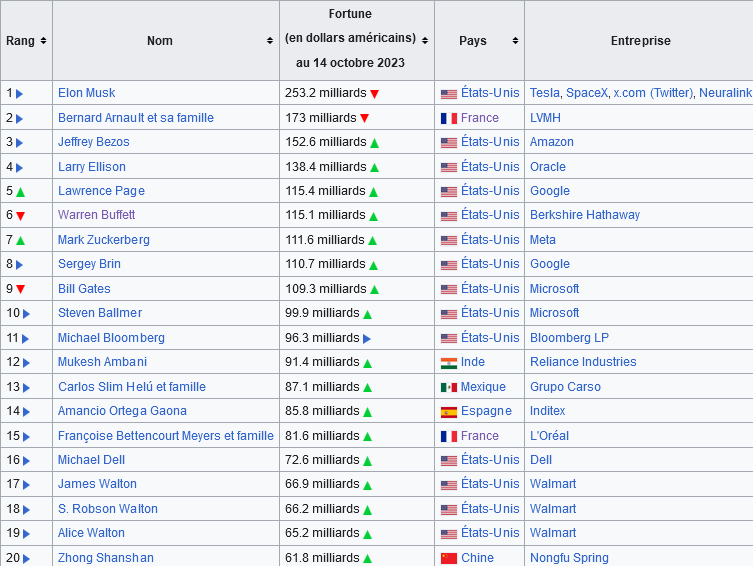
Task: Click green up arrow next to rank 5
Action: coord(20,192)
